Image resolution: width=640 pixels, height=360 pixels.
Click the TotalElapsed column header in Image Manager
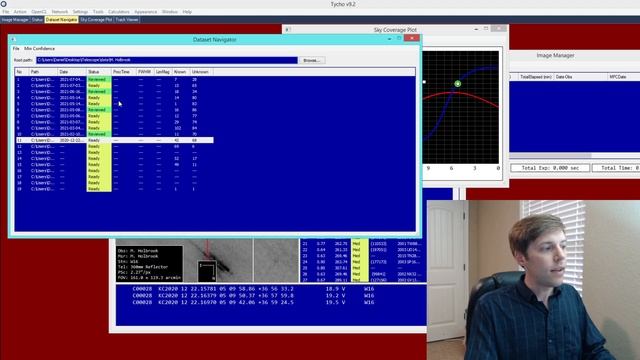[x=536, y=77]
